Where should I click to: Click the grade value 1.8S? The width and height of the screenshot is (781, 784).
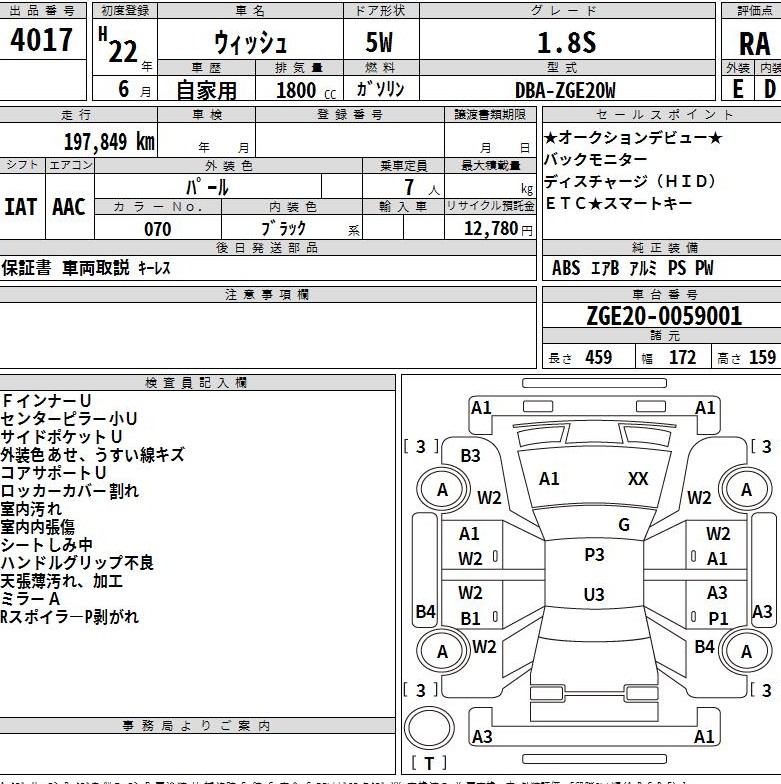pos(566,42)
